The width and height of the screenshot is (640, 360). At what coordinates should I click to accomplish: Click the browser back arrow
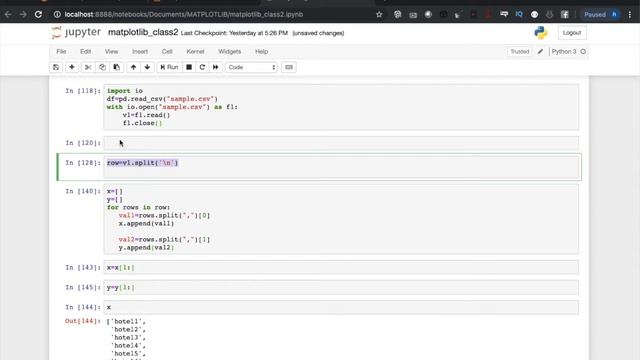click(8, 14)
